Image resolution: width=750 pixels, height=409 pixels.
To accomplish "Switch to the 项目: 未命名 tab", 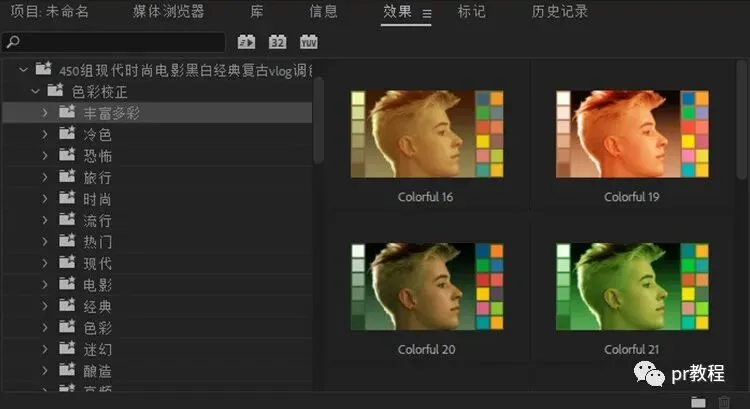I will click(x=49, y=11).
